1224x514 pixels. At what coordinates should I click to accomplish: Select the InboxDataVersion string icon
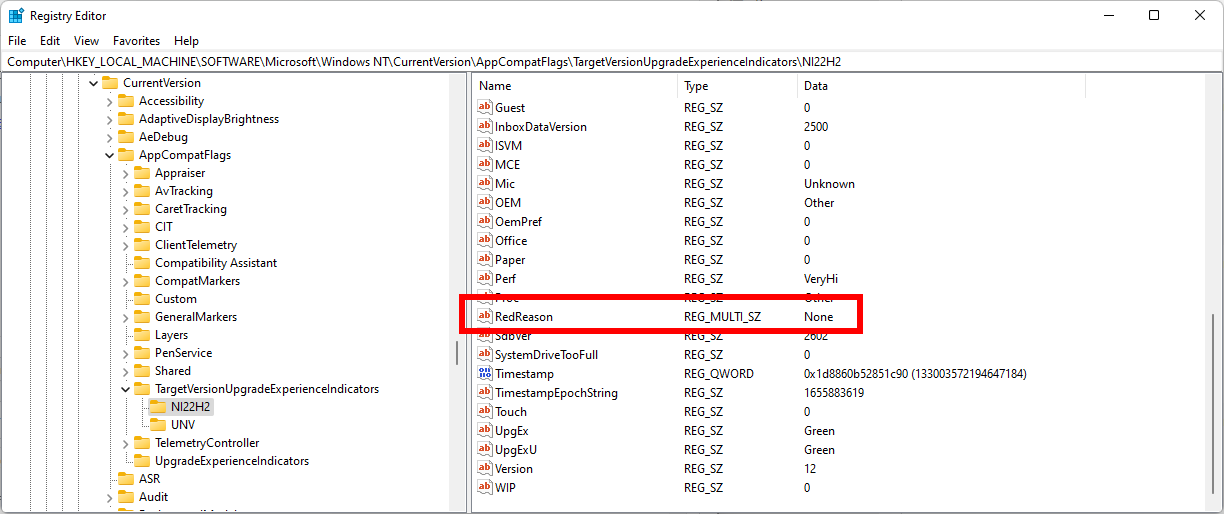(x=485, y=127)
